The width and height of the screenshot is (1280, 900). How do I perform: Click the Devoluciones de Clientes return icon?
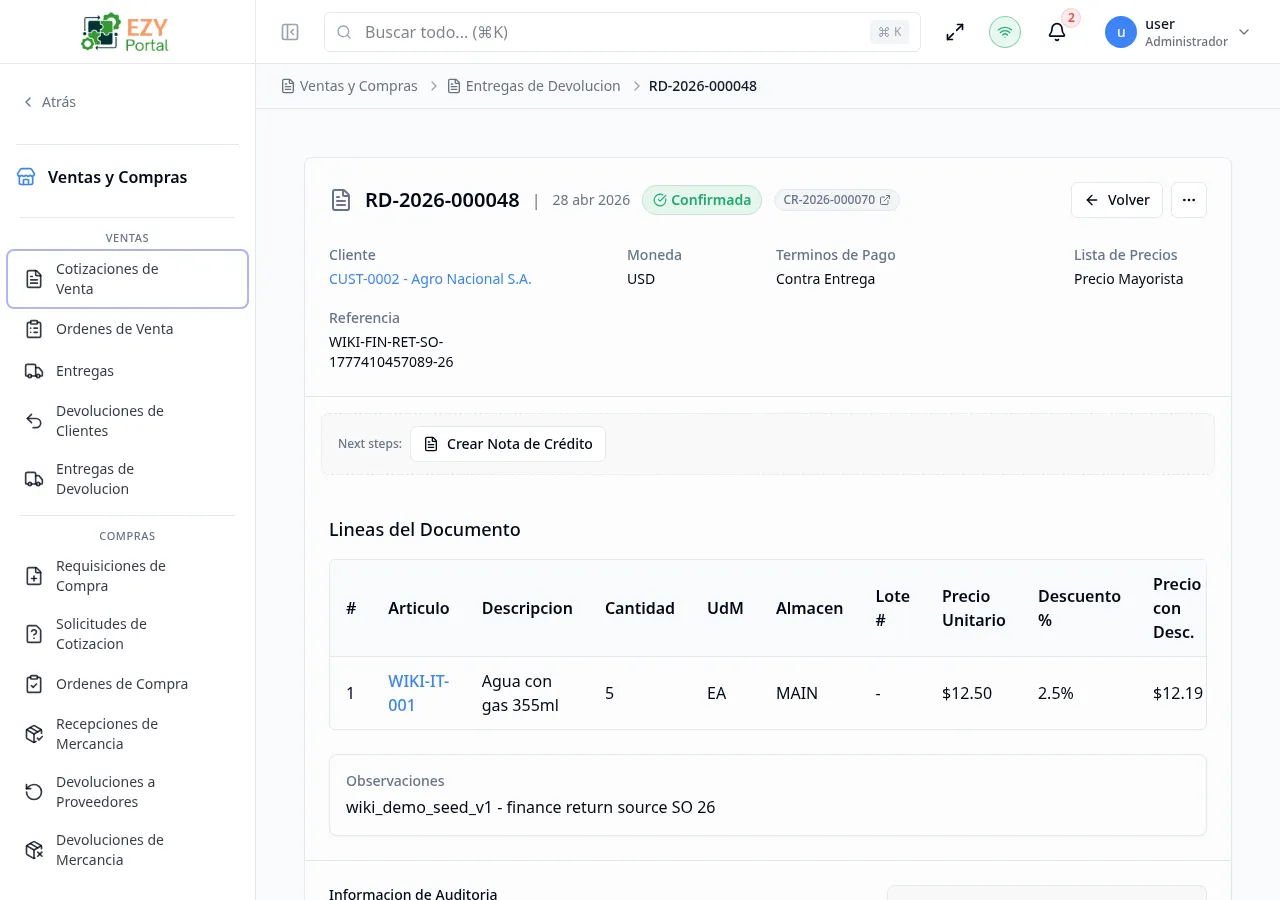[x=34, y=421]
